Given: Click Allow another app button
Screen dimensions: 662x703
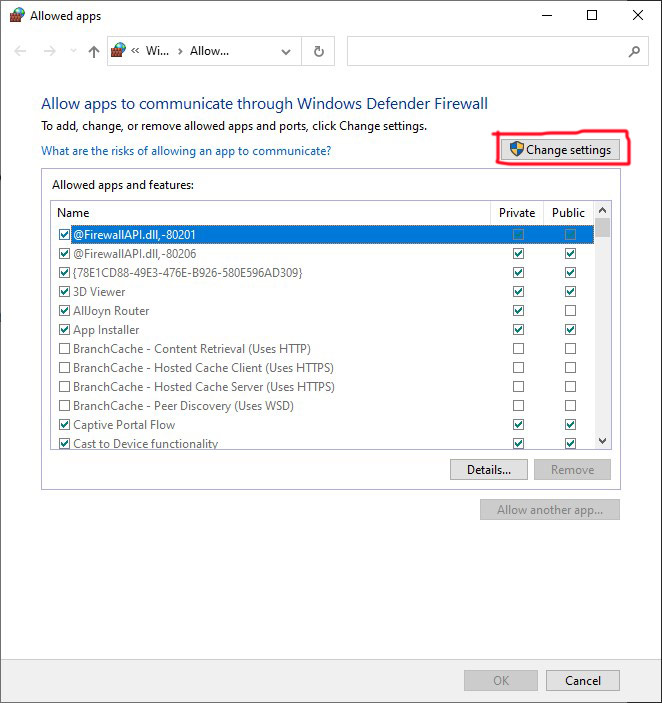Looking at the screenshot, I should coord(550,510).
